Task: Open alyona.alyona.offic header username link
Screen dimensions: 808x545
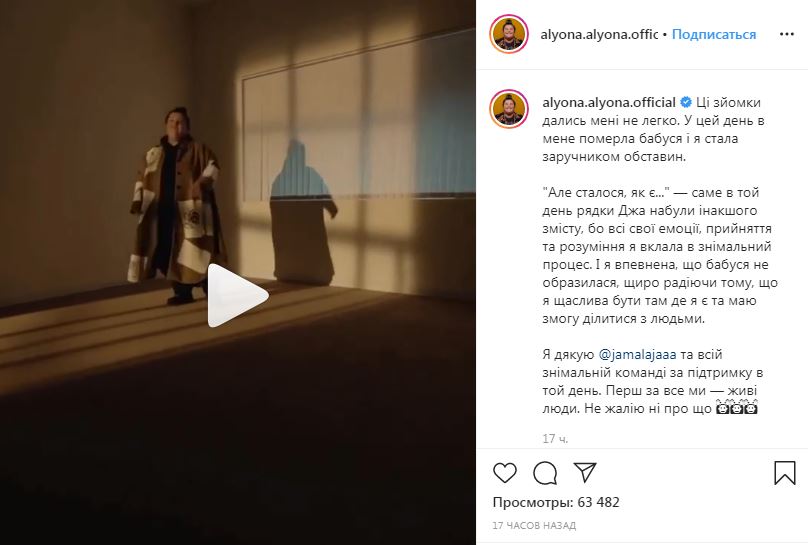Action: point(599,35)
